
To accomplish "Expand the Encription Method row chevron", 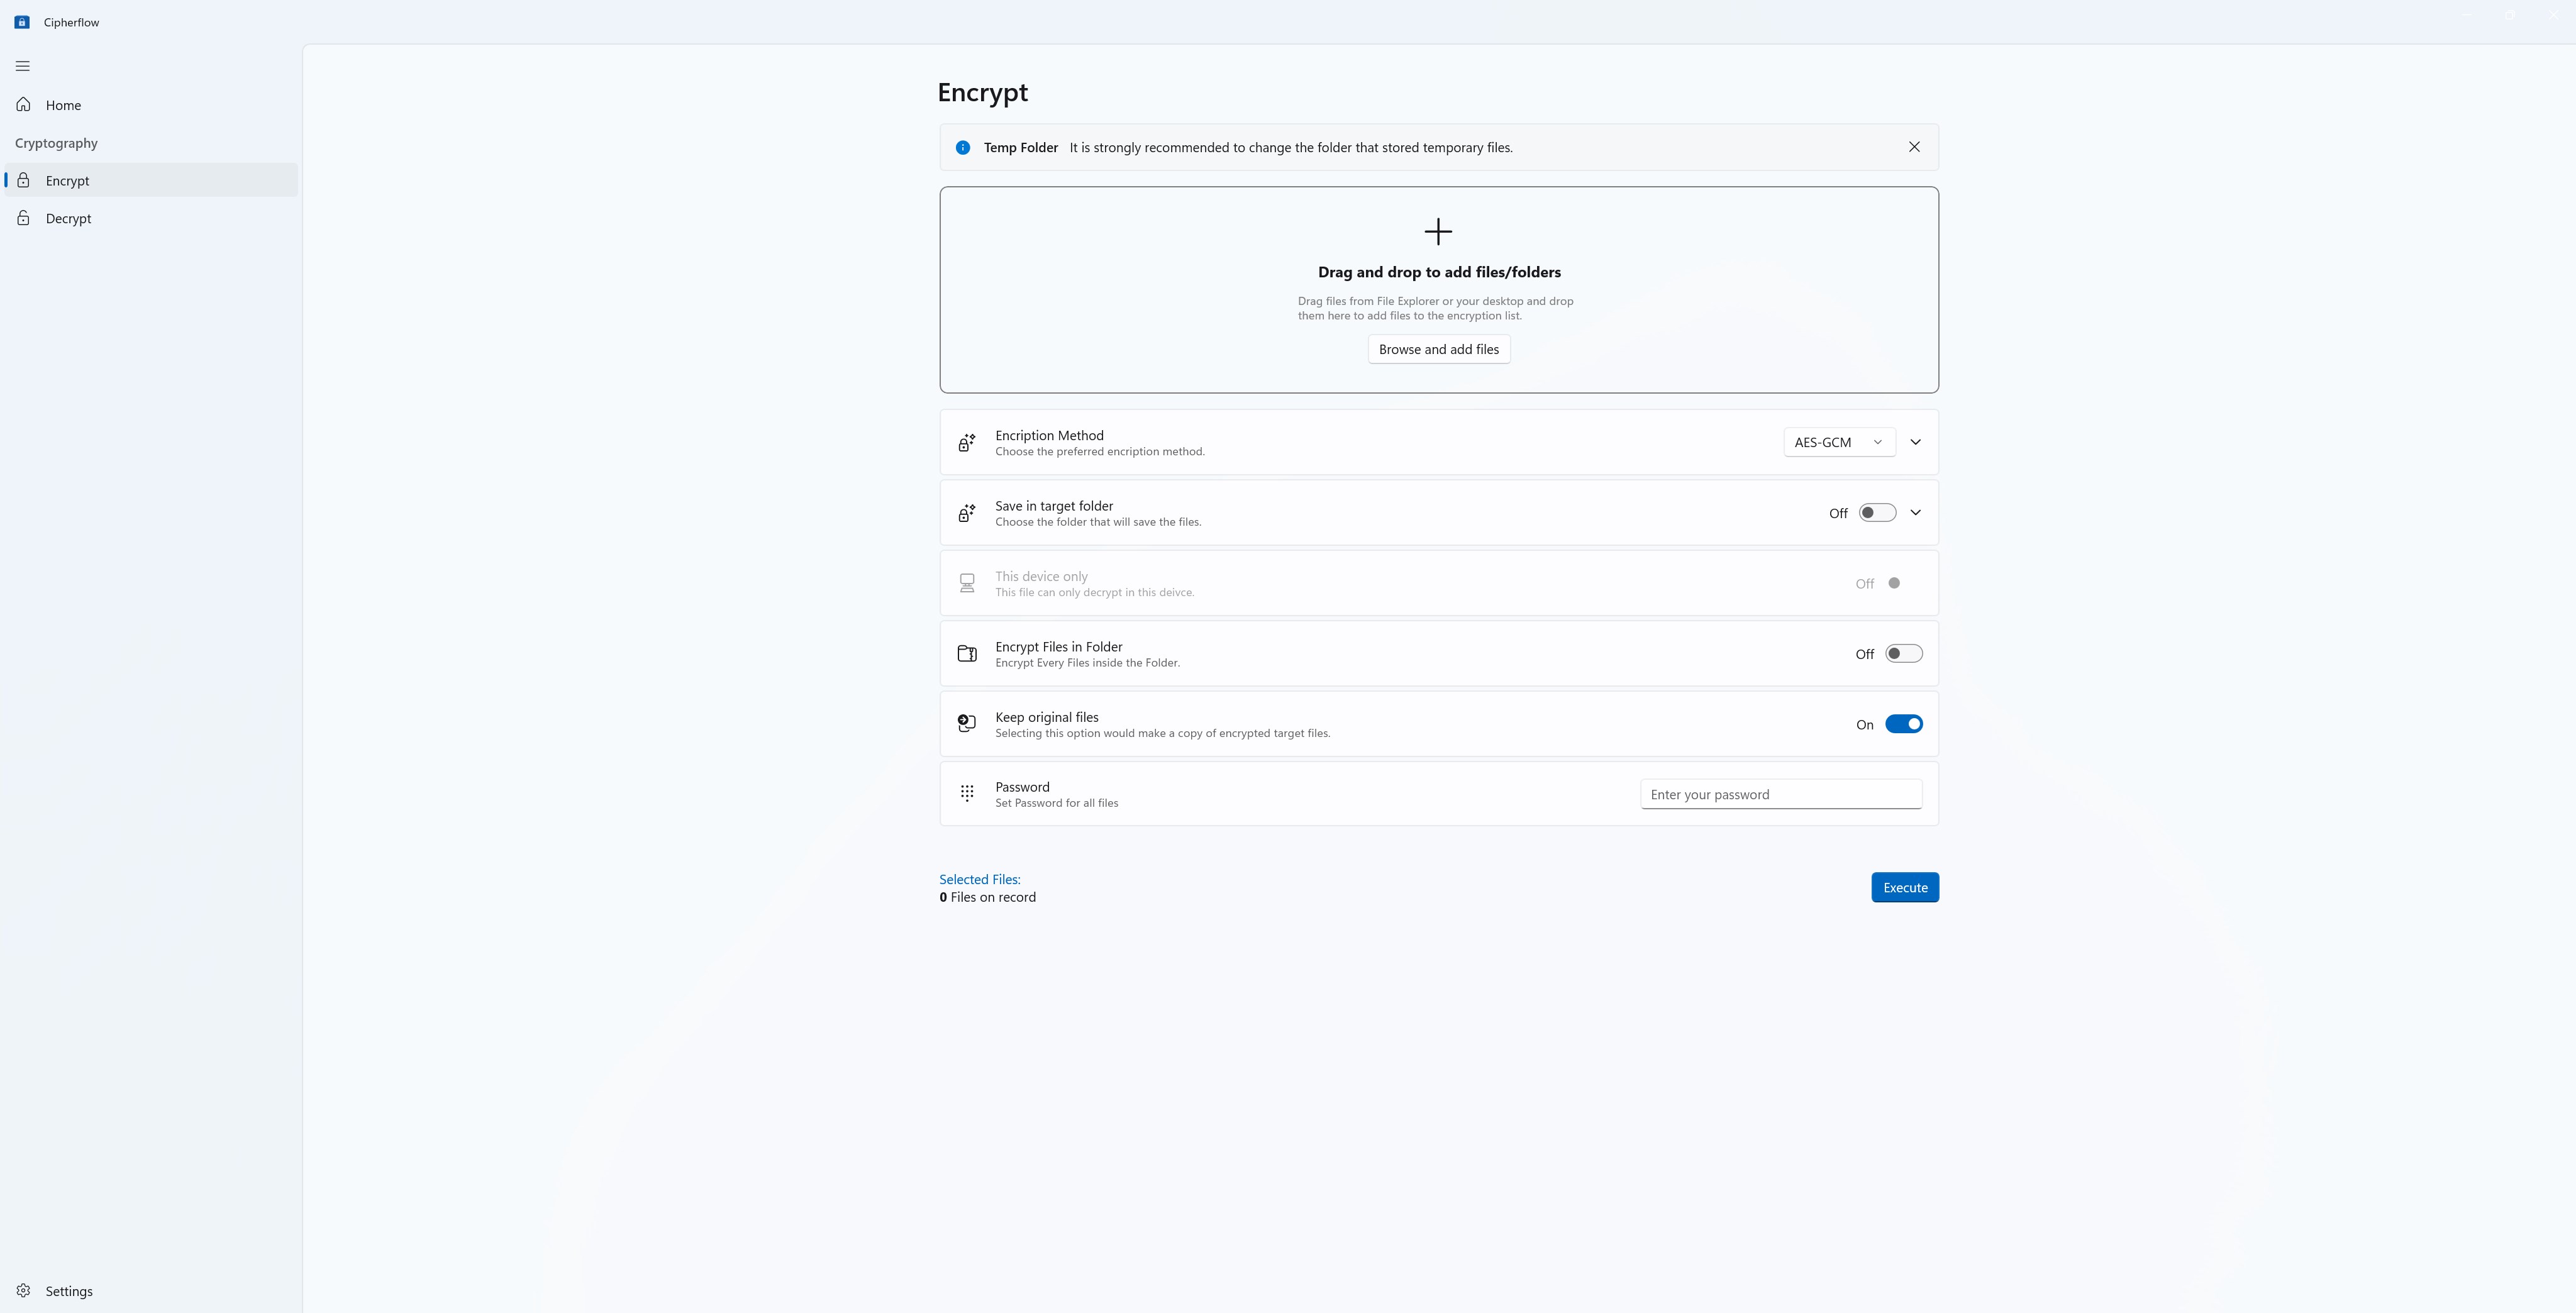I will 1915,442.
